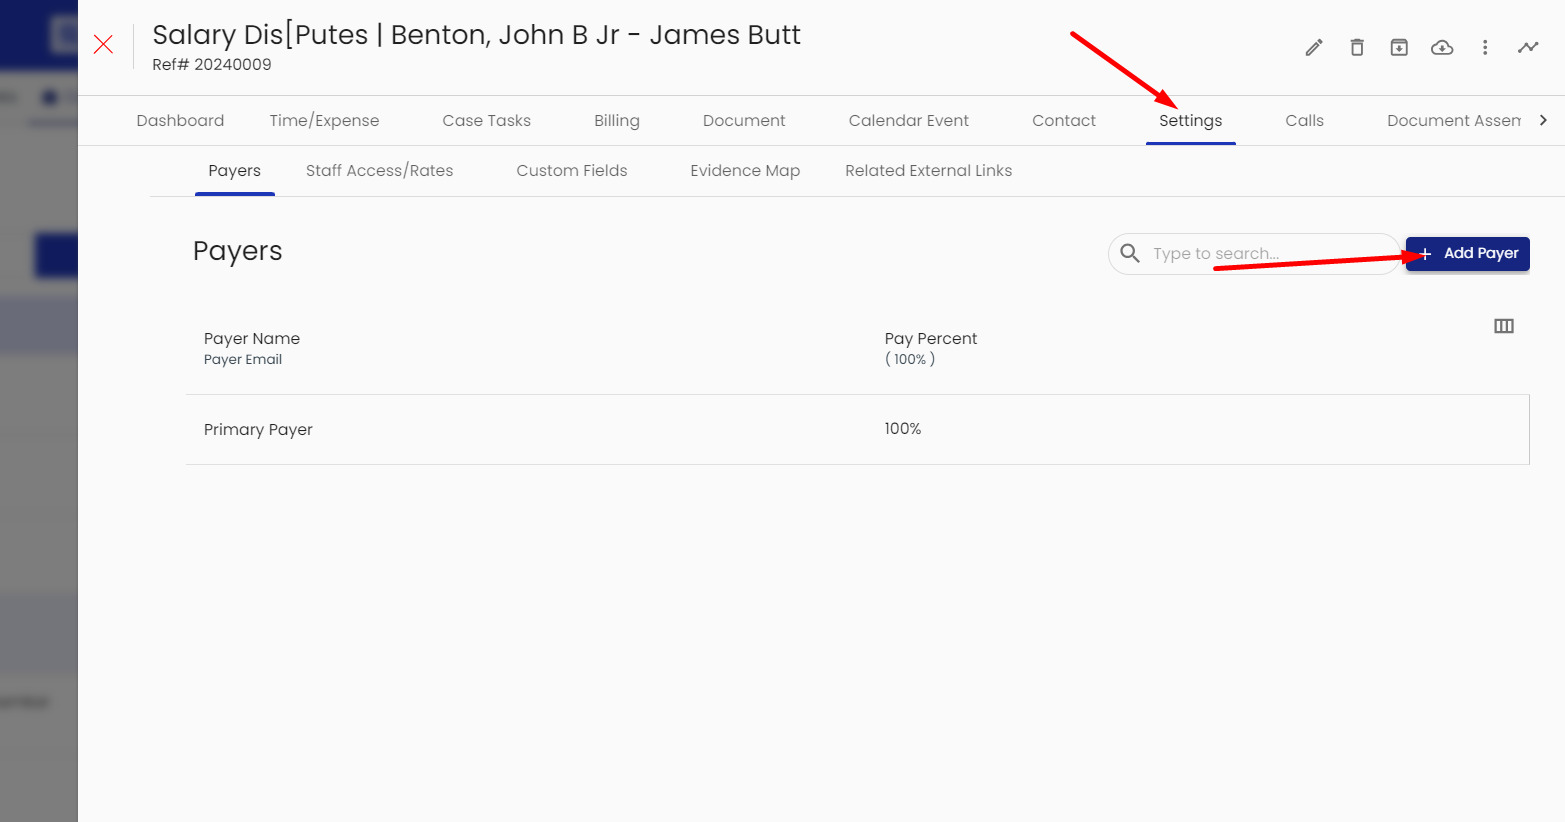Go to the Billing tab
The image size is (1565, 822).
616,121
